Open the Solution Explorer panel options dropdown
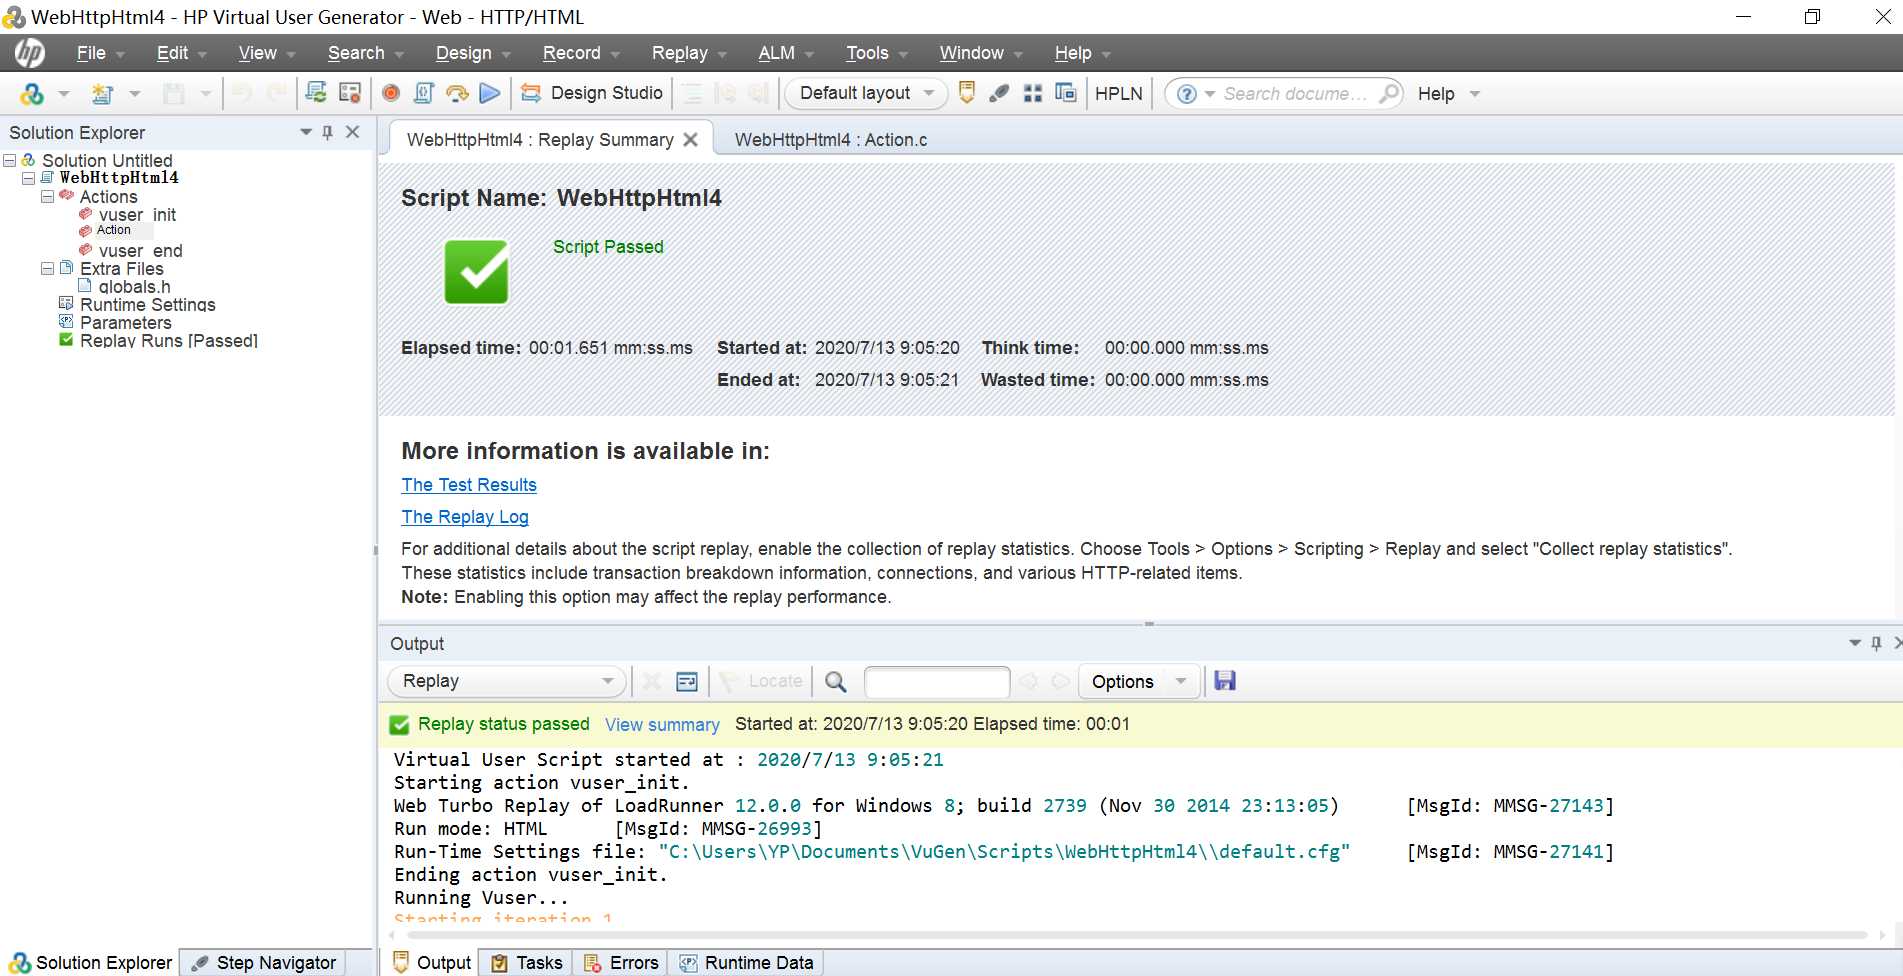The image size is (1903, 976). [306, 132]
